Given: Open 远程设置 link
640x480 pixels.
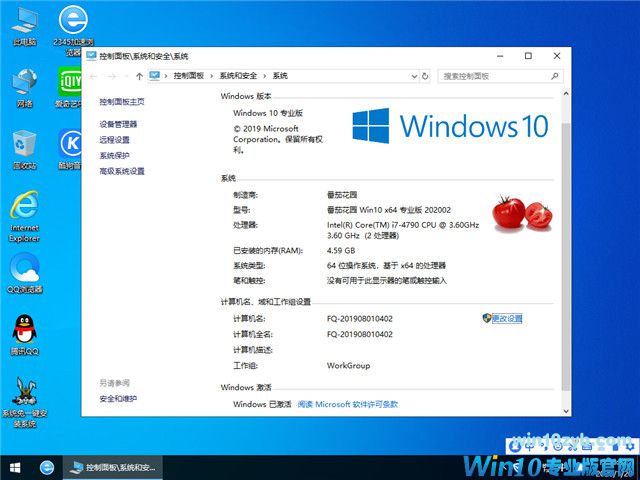Looking at the screenshot, I should (x=115, y=140).
